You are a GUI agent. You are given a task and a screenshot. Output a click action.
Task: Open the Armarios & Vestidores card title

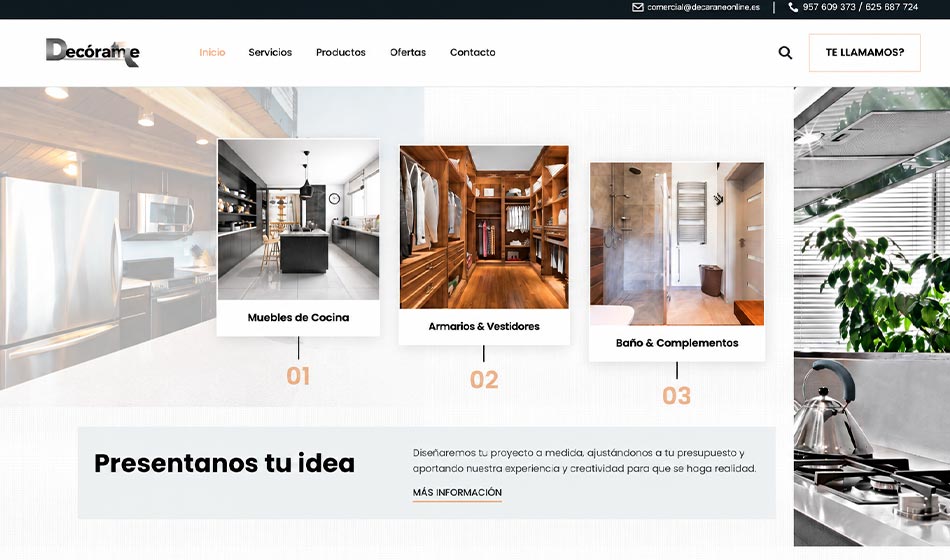[484, 326]
